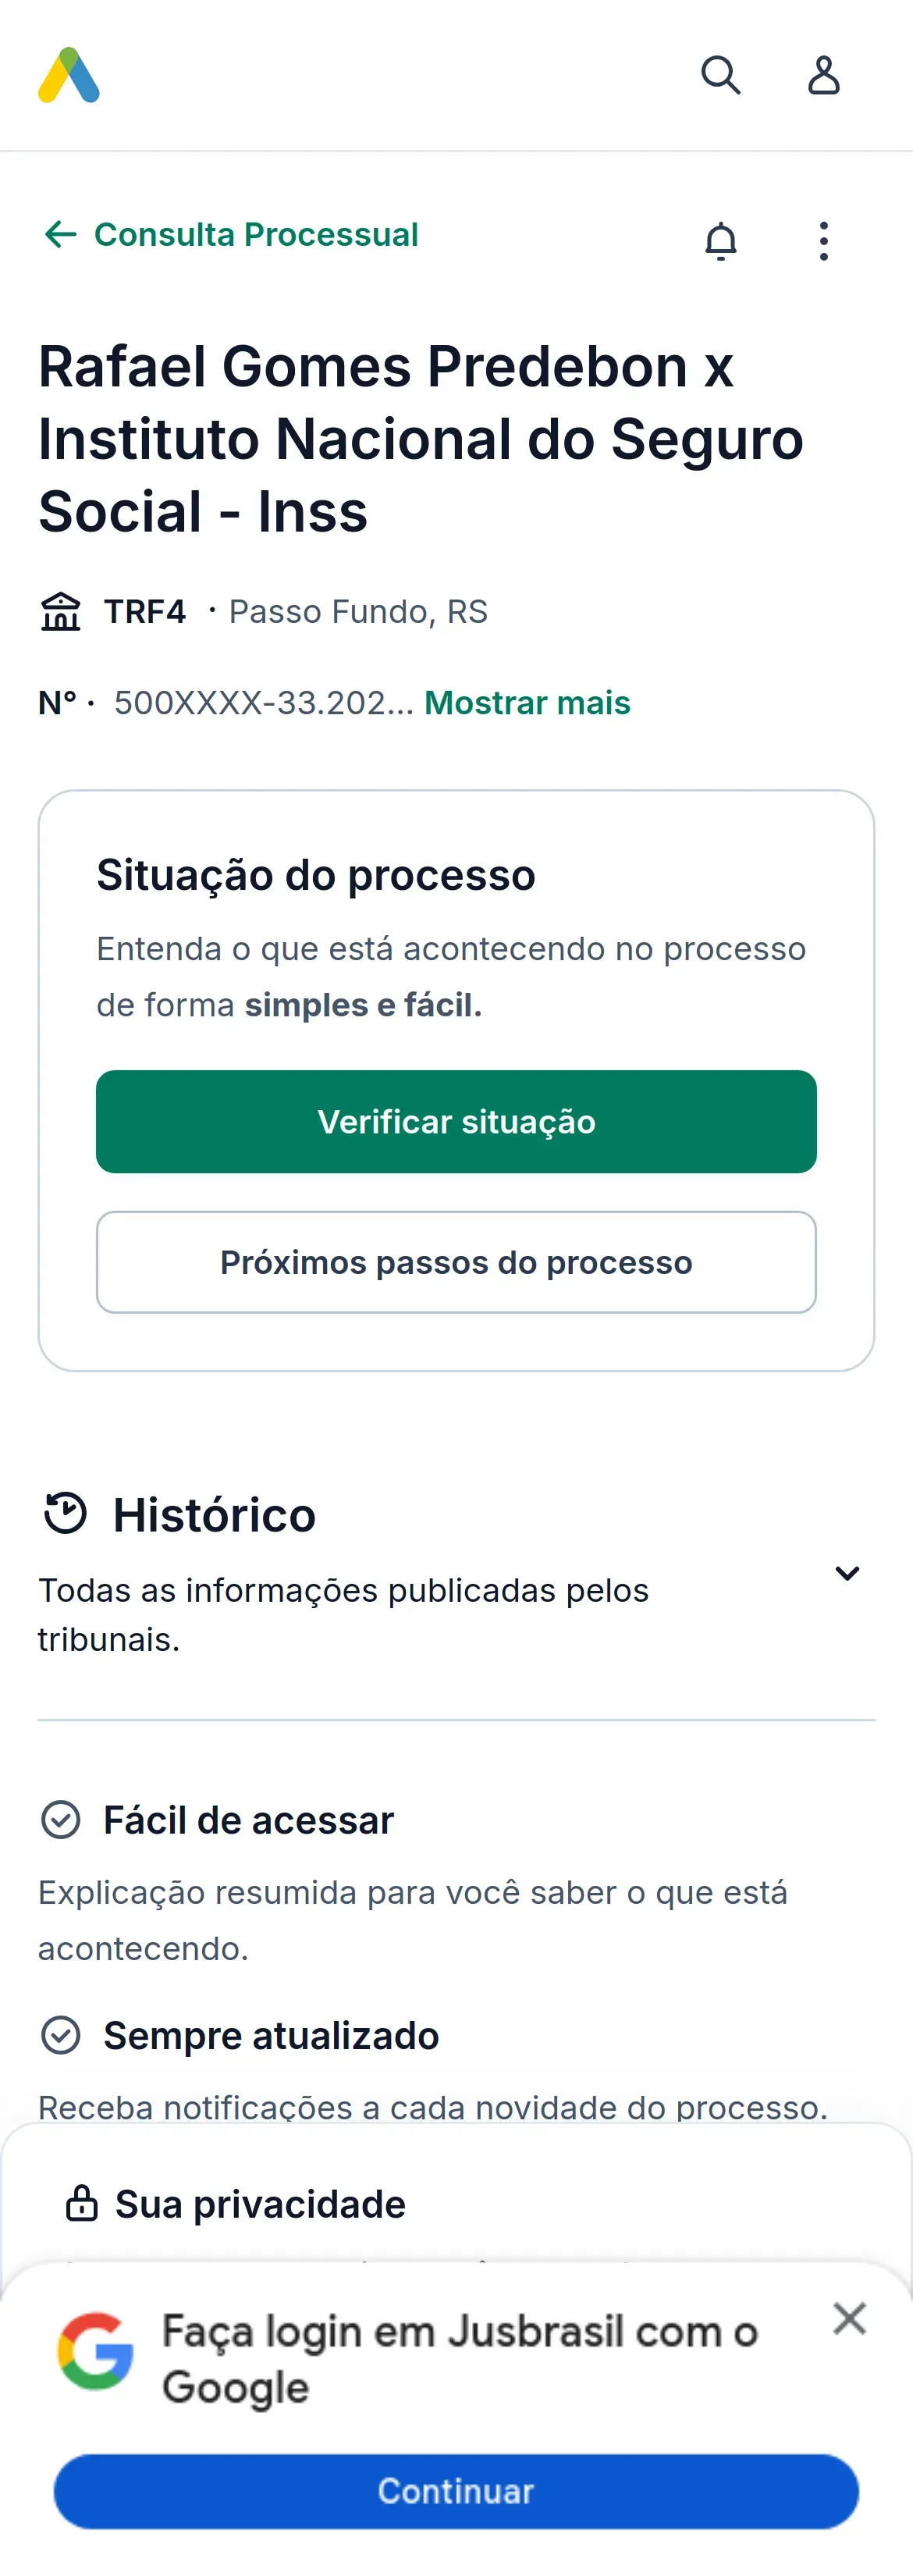Open the Consulta Processual breadcrumb link
Screen dimensions: 913x2576
(256, 234)
